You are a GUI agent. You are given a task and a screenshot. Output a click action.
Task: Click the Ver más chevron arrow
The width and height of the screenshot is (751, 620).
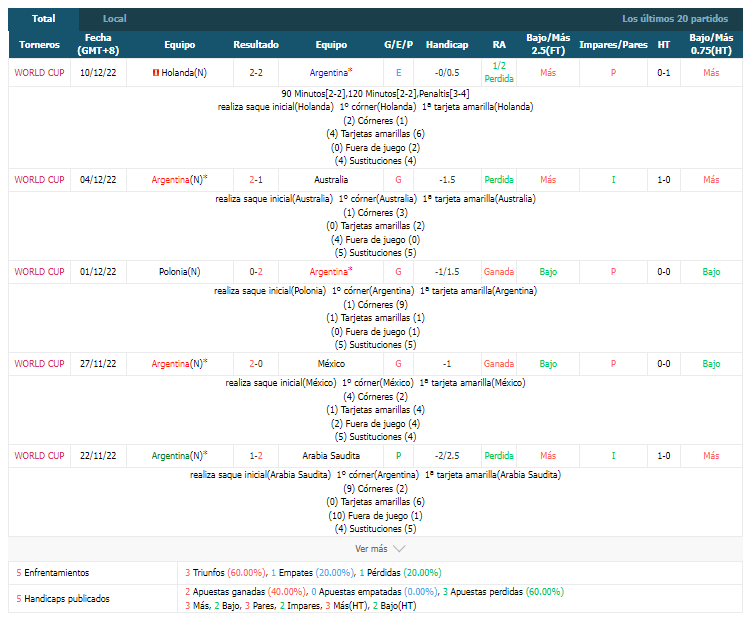(398, 549)
